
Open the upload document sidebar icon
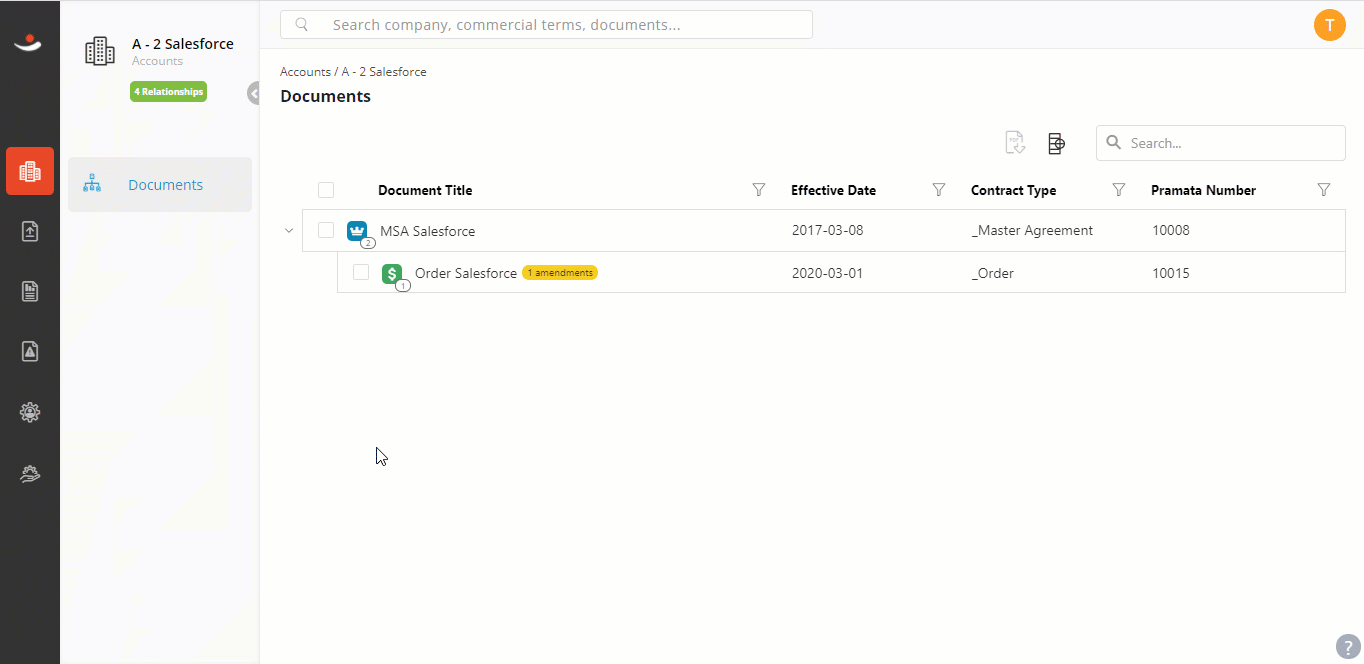click(x=30, y=231)
